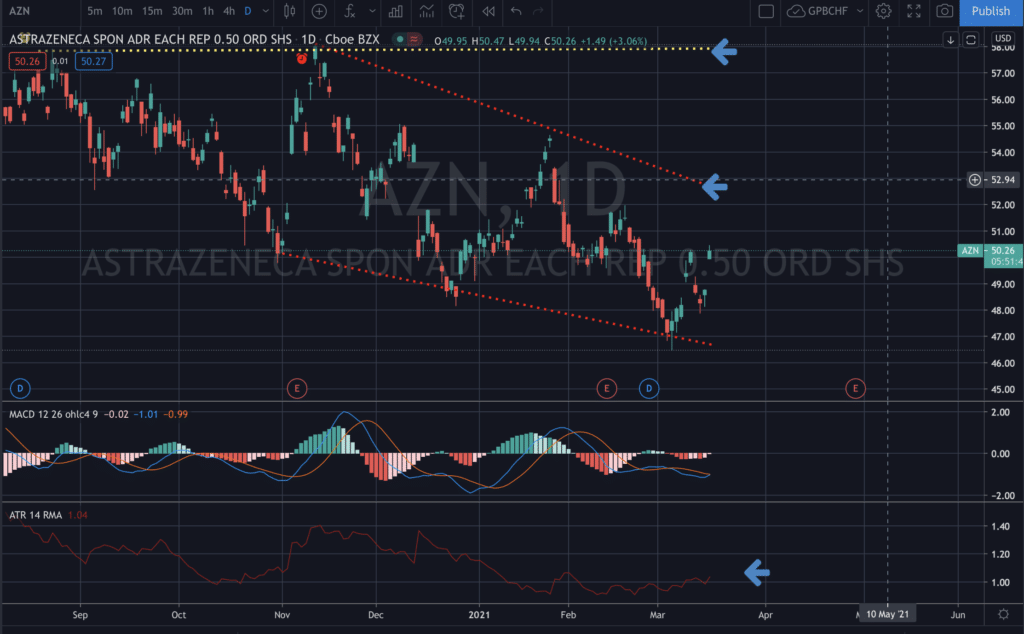The image size is (1024, 634).
Task: Toggle the layout square selector
Action: tap(766, 11)
